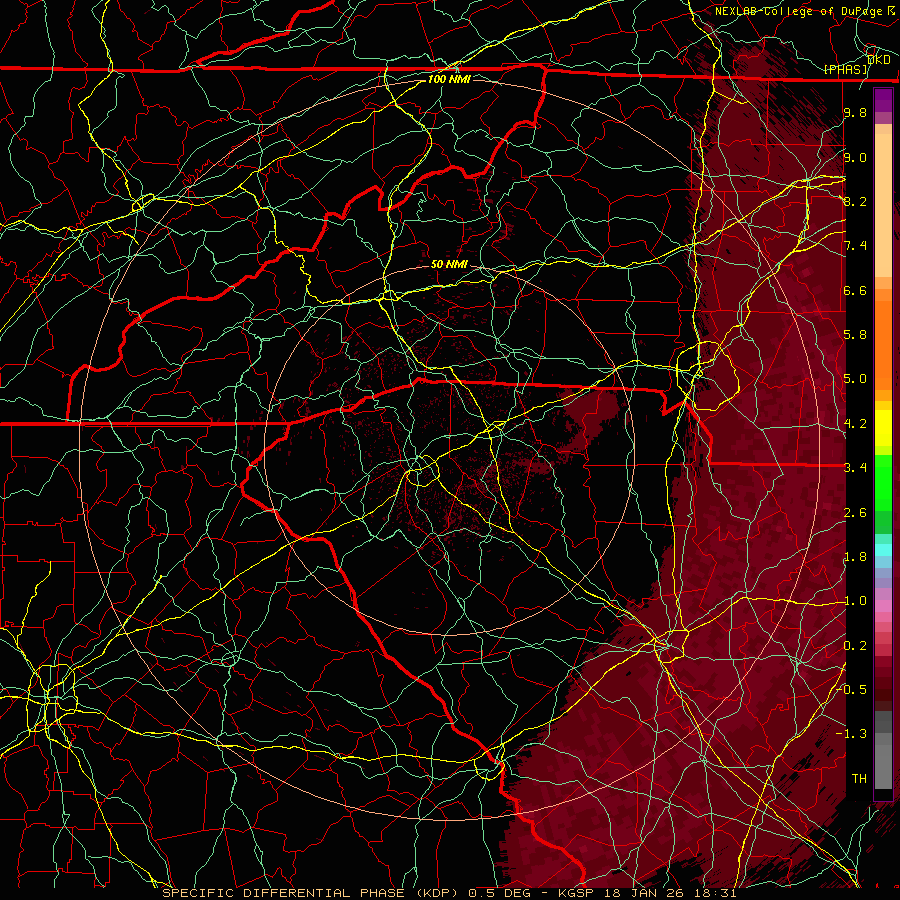Pick the pale peach swatch beside 8.2
The height and width of the screenshot is (900, 900).
tap(883, 207)
